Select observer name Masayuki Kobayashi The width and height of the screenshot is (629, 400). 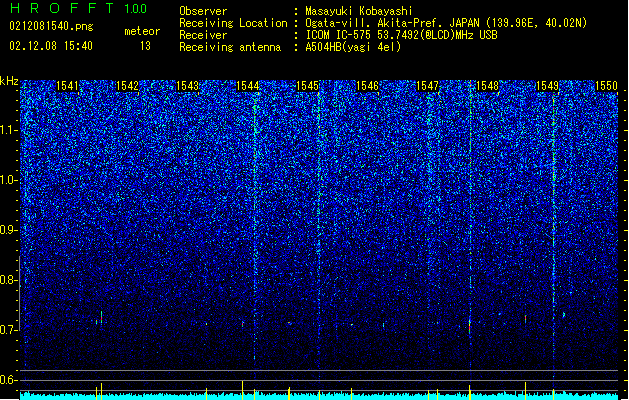pyautogui.click(x=359, y=11)
